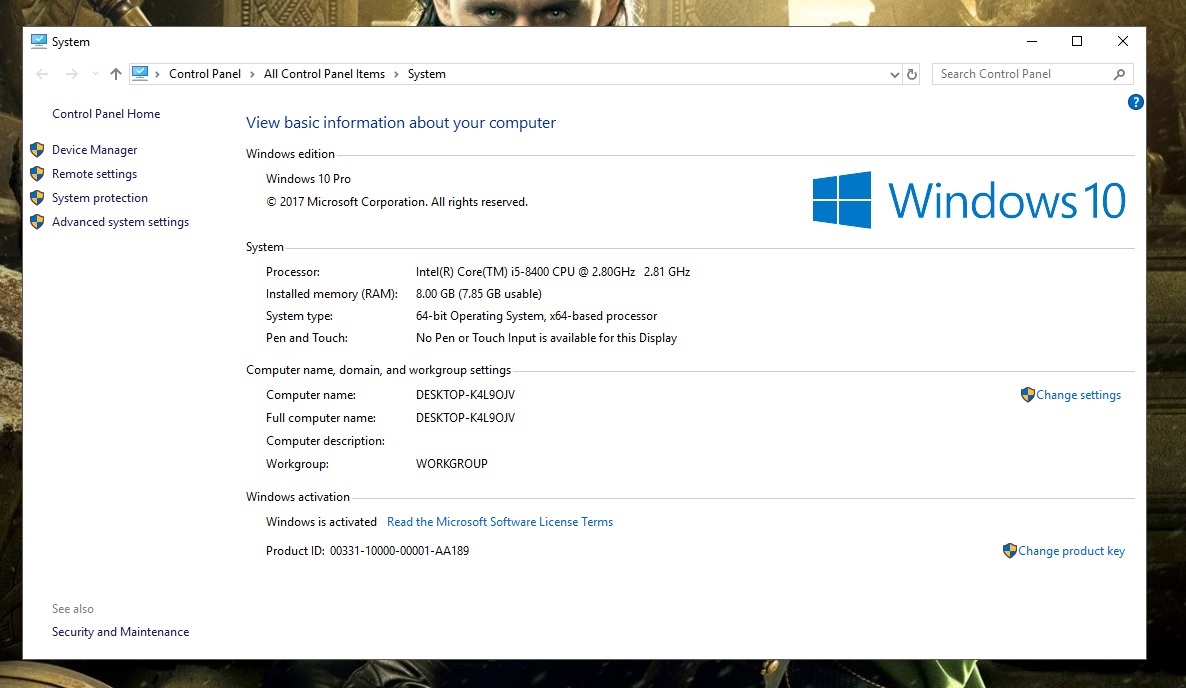Click the 8.00 GB installed memory value
The height and width of the screenshot is (688, 1186).
pos(479,294)
